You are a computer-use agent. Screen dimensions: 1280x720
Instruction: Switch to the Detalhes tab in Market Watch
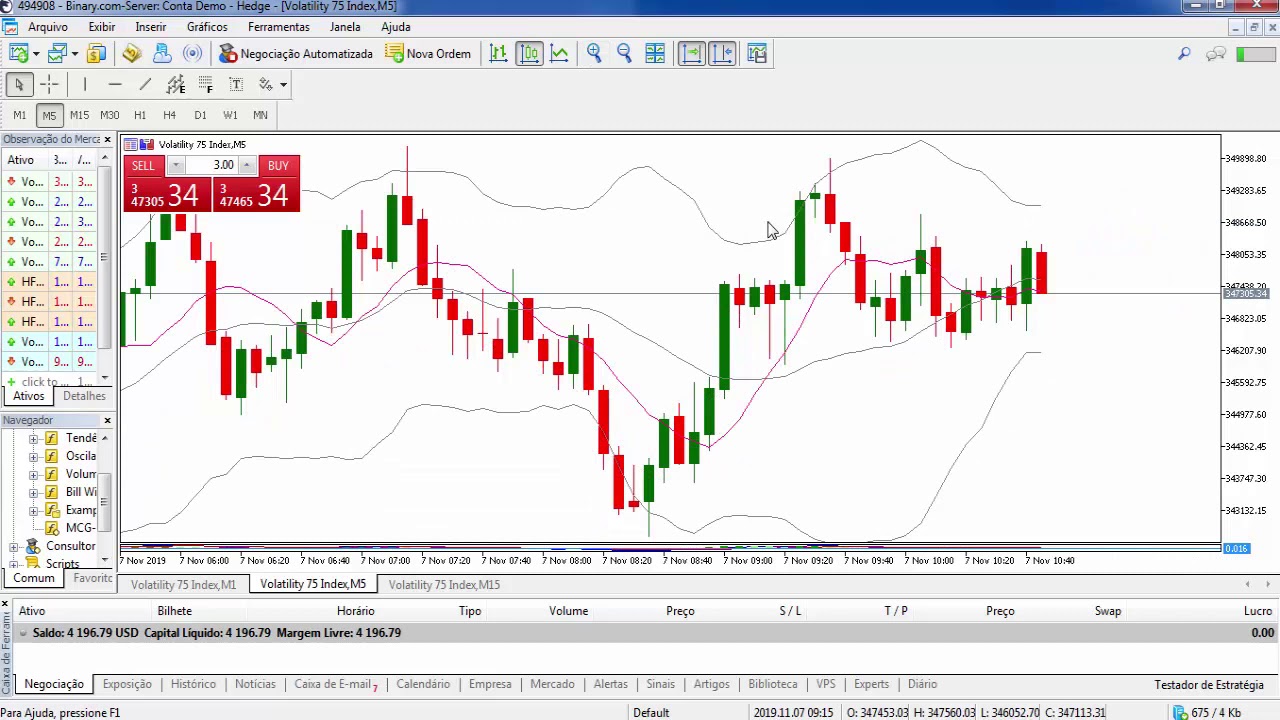pyautogui.click(x=84, y=396)
